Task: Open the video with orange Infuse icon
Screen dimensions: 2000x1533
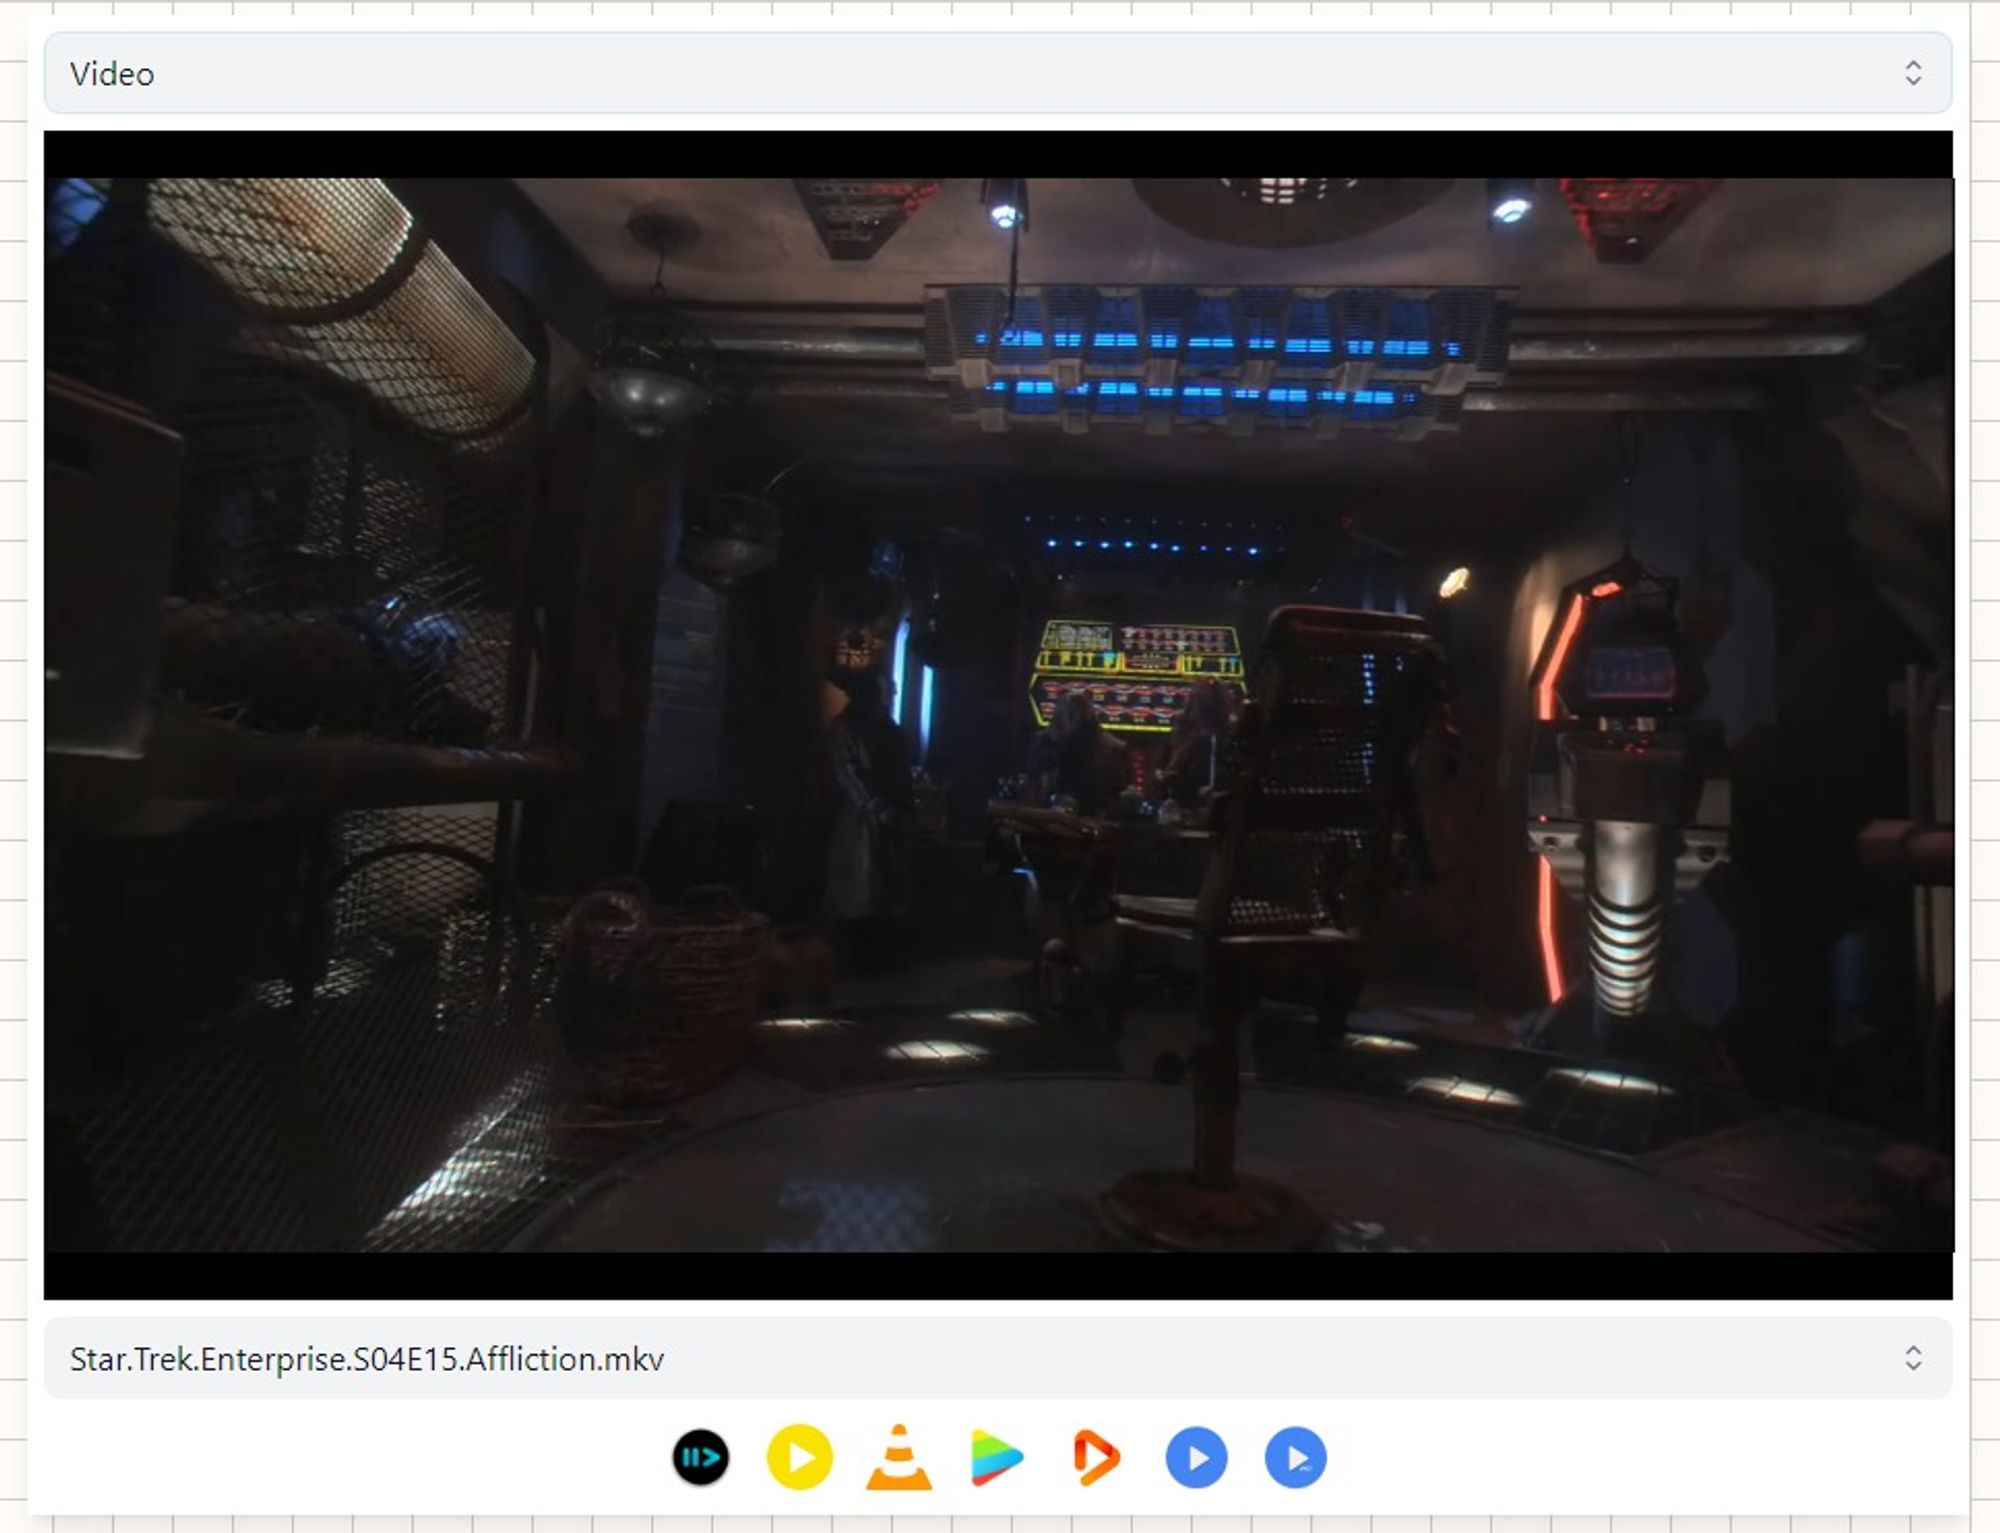Action: pos(1096,1457)
